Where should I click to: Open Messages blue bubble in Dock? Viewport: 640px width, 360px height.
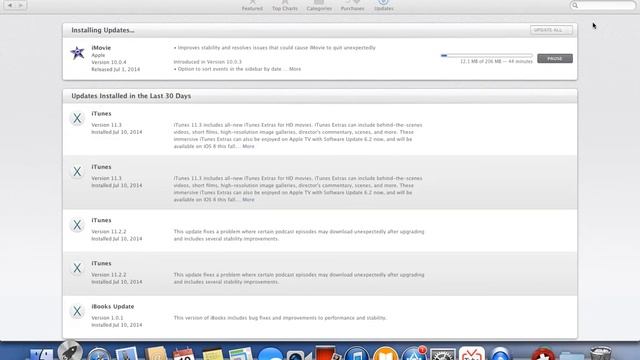coord(270,354)
